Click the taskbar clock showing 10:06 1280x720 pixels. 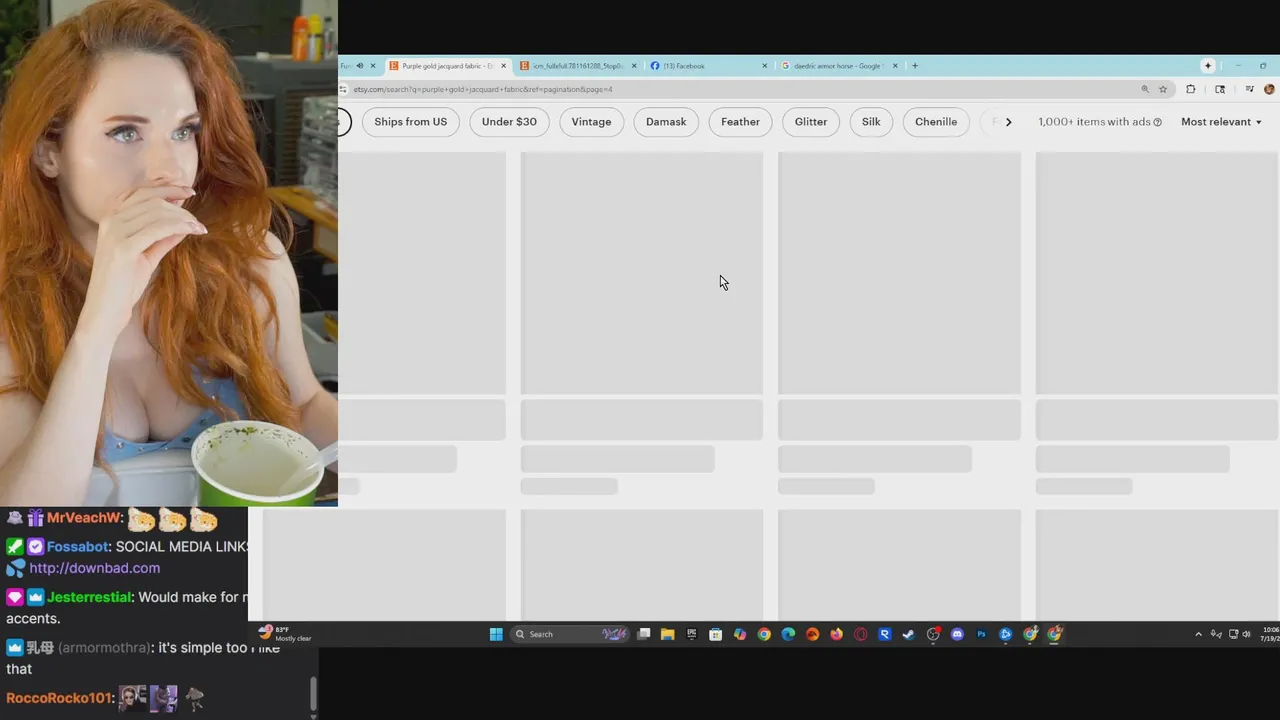[x=1270, y=634]
